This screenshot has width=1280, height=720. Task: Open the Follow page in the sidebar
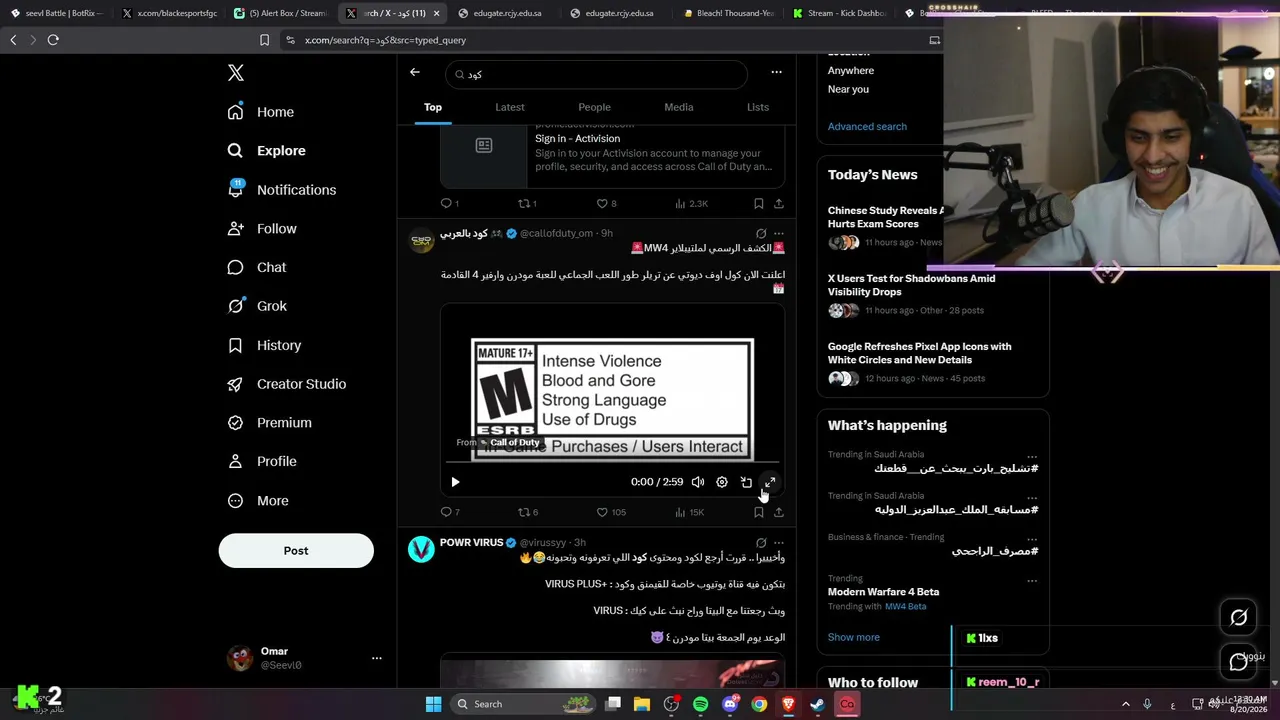[x=262, y=229]
